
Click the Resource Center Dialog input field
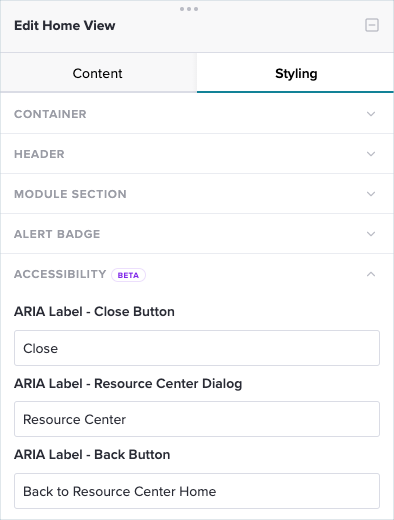click(197, 419)
